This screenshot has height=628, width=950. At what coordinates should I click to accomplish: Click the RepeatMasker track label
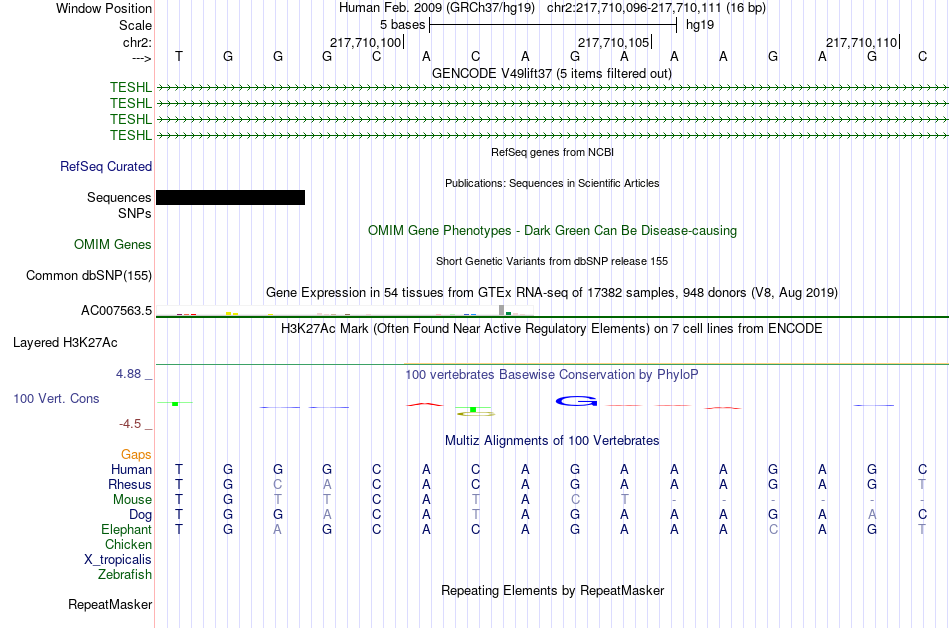pos(110,604)
